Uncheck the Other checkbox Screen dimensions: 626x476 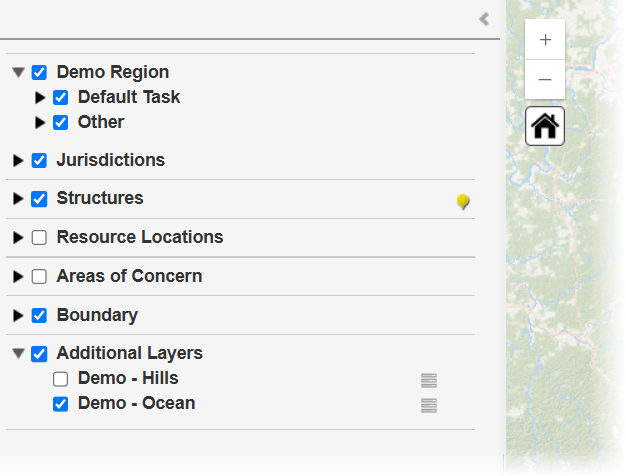pyautogui.click(x=60, y=123)
